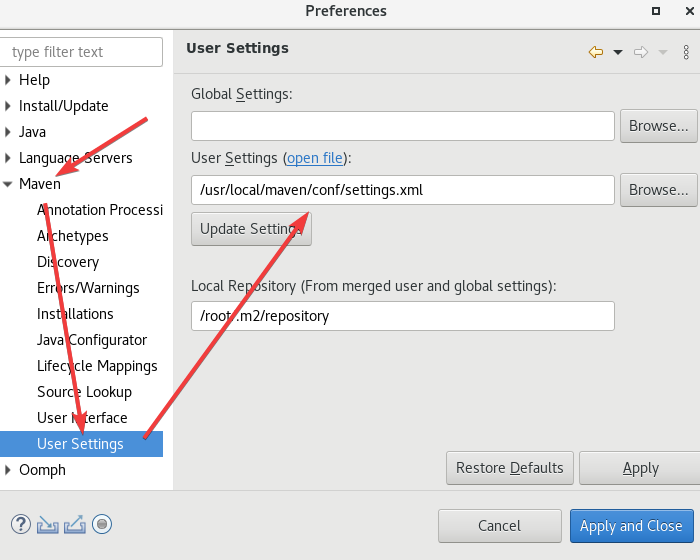Screen dimensions: 700x560
Task: Go back using the yellow Back arrow
Action: 596,52
